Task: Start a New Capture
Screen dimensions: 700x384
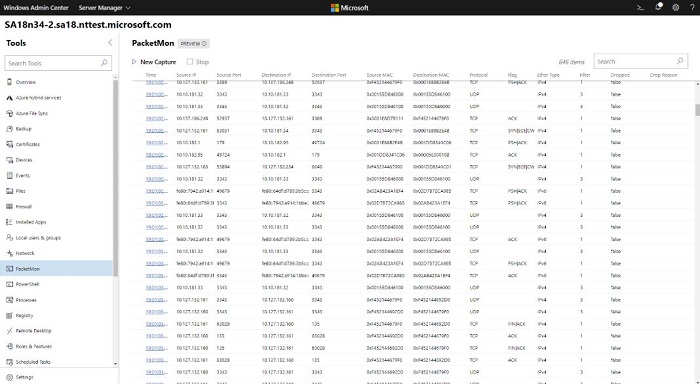Action: pyautogui.click(x=154, y=62)
